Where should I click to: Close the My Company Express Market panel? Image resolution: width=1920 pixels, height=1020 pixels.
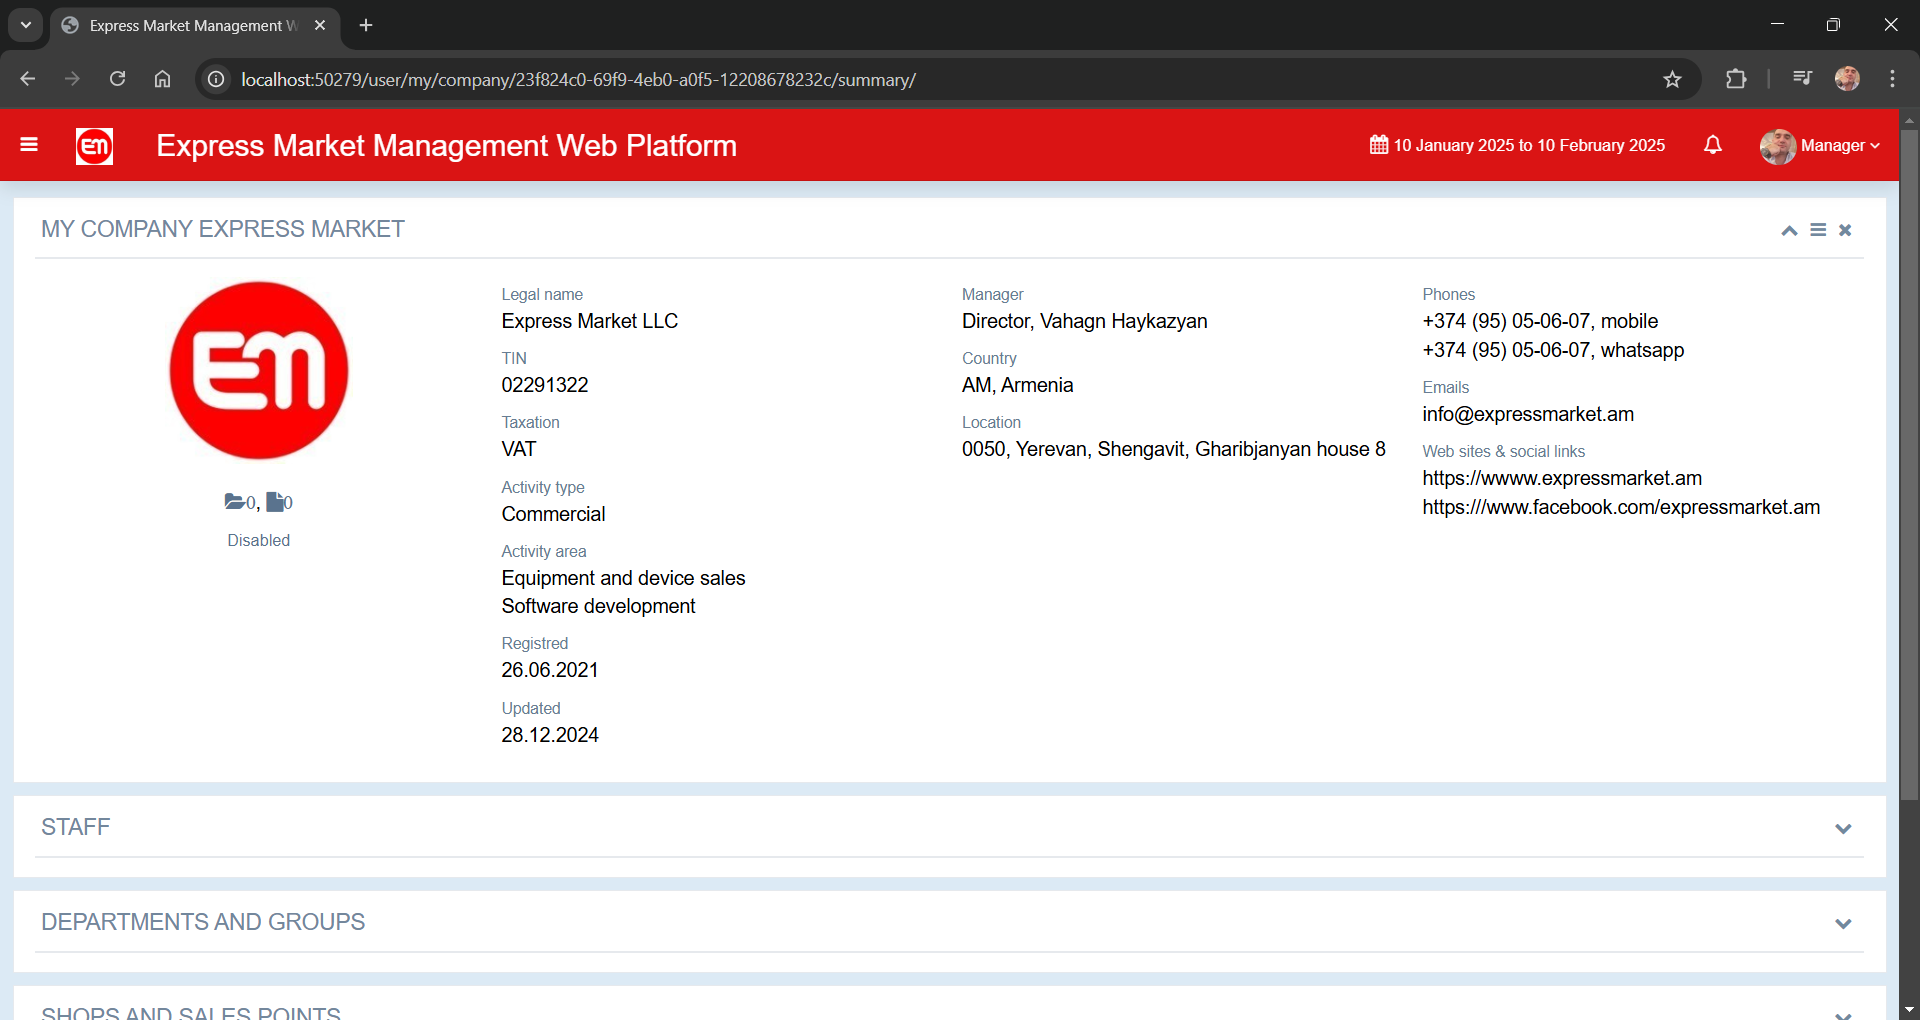pos(1845,230)
